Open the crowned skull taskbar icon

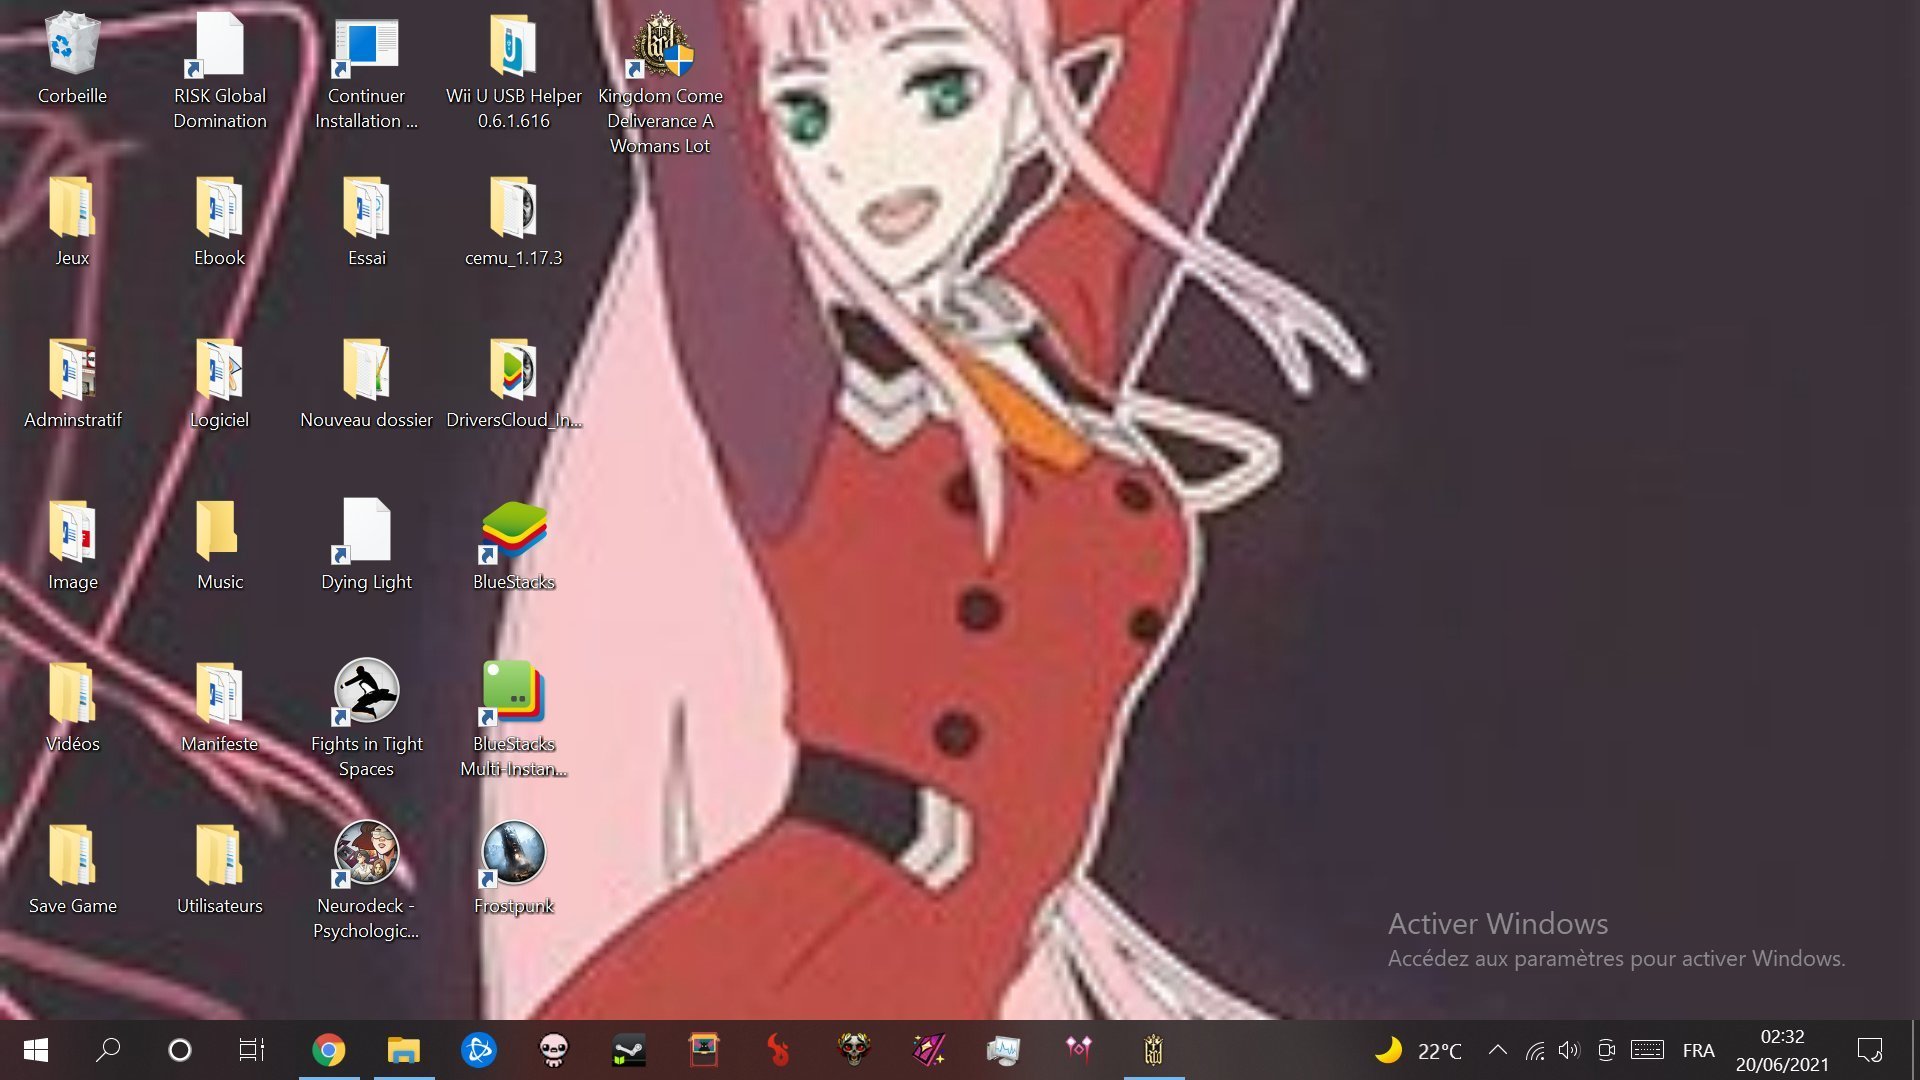854,1050
